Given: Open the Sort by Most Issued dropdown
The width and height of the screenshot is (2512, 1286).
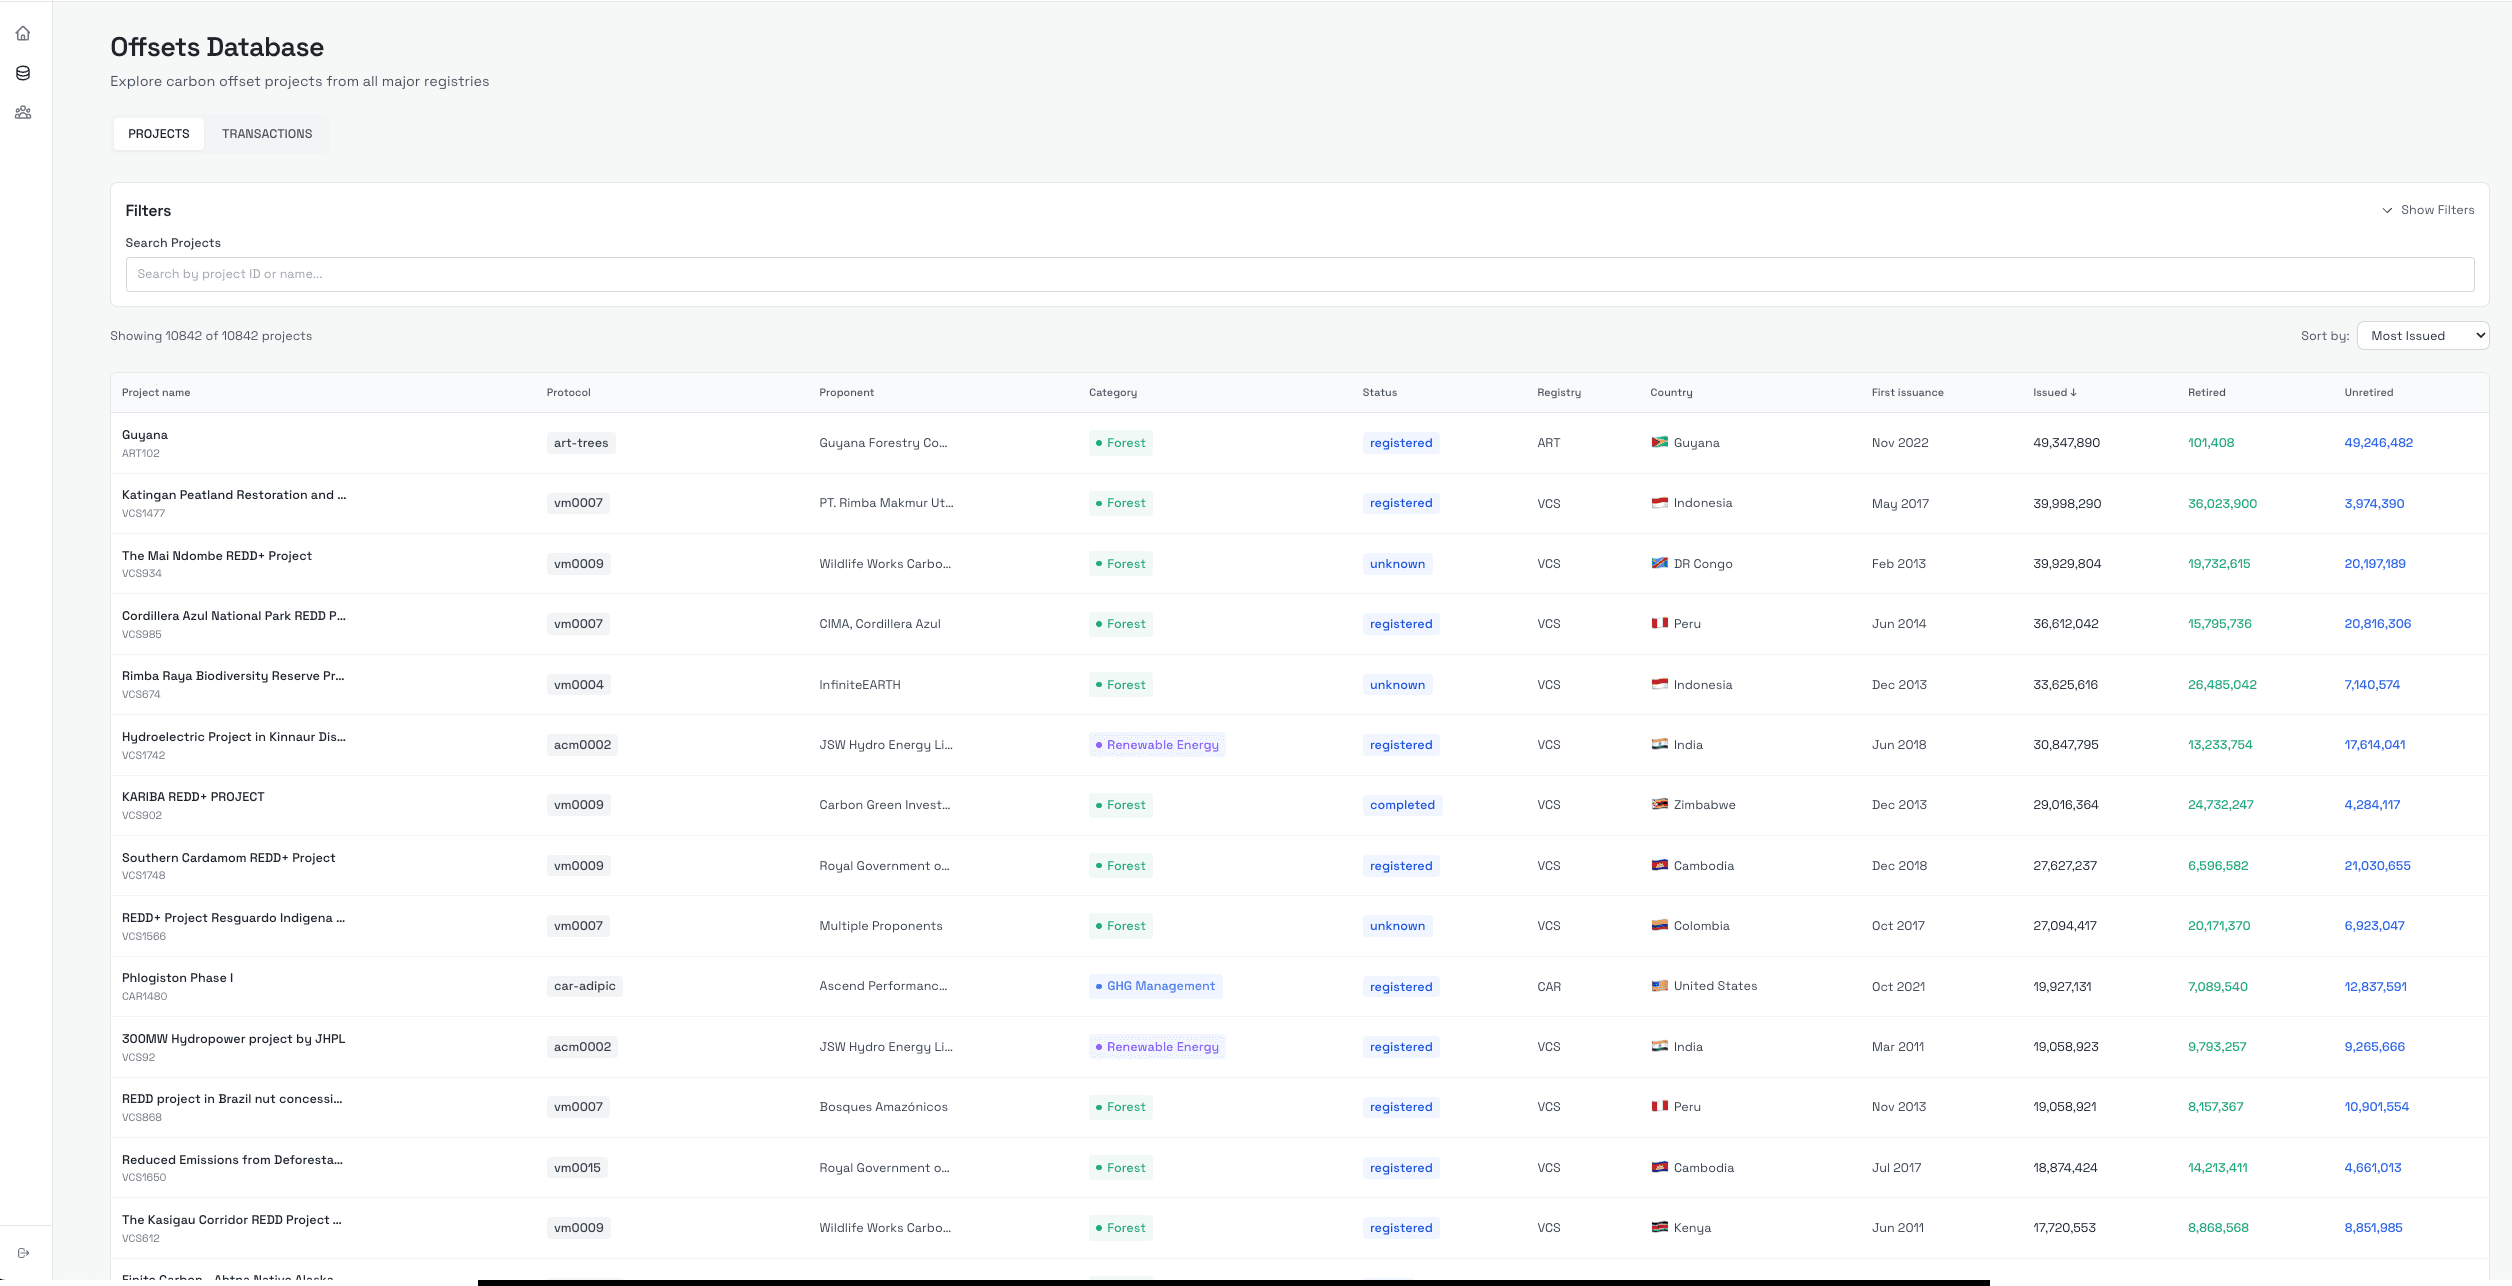Looking at the screenshot, I should tap(2422, 335).
